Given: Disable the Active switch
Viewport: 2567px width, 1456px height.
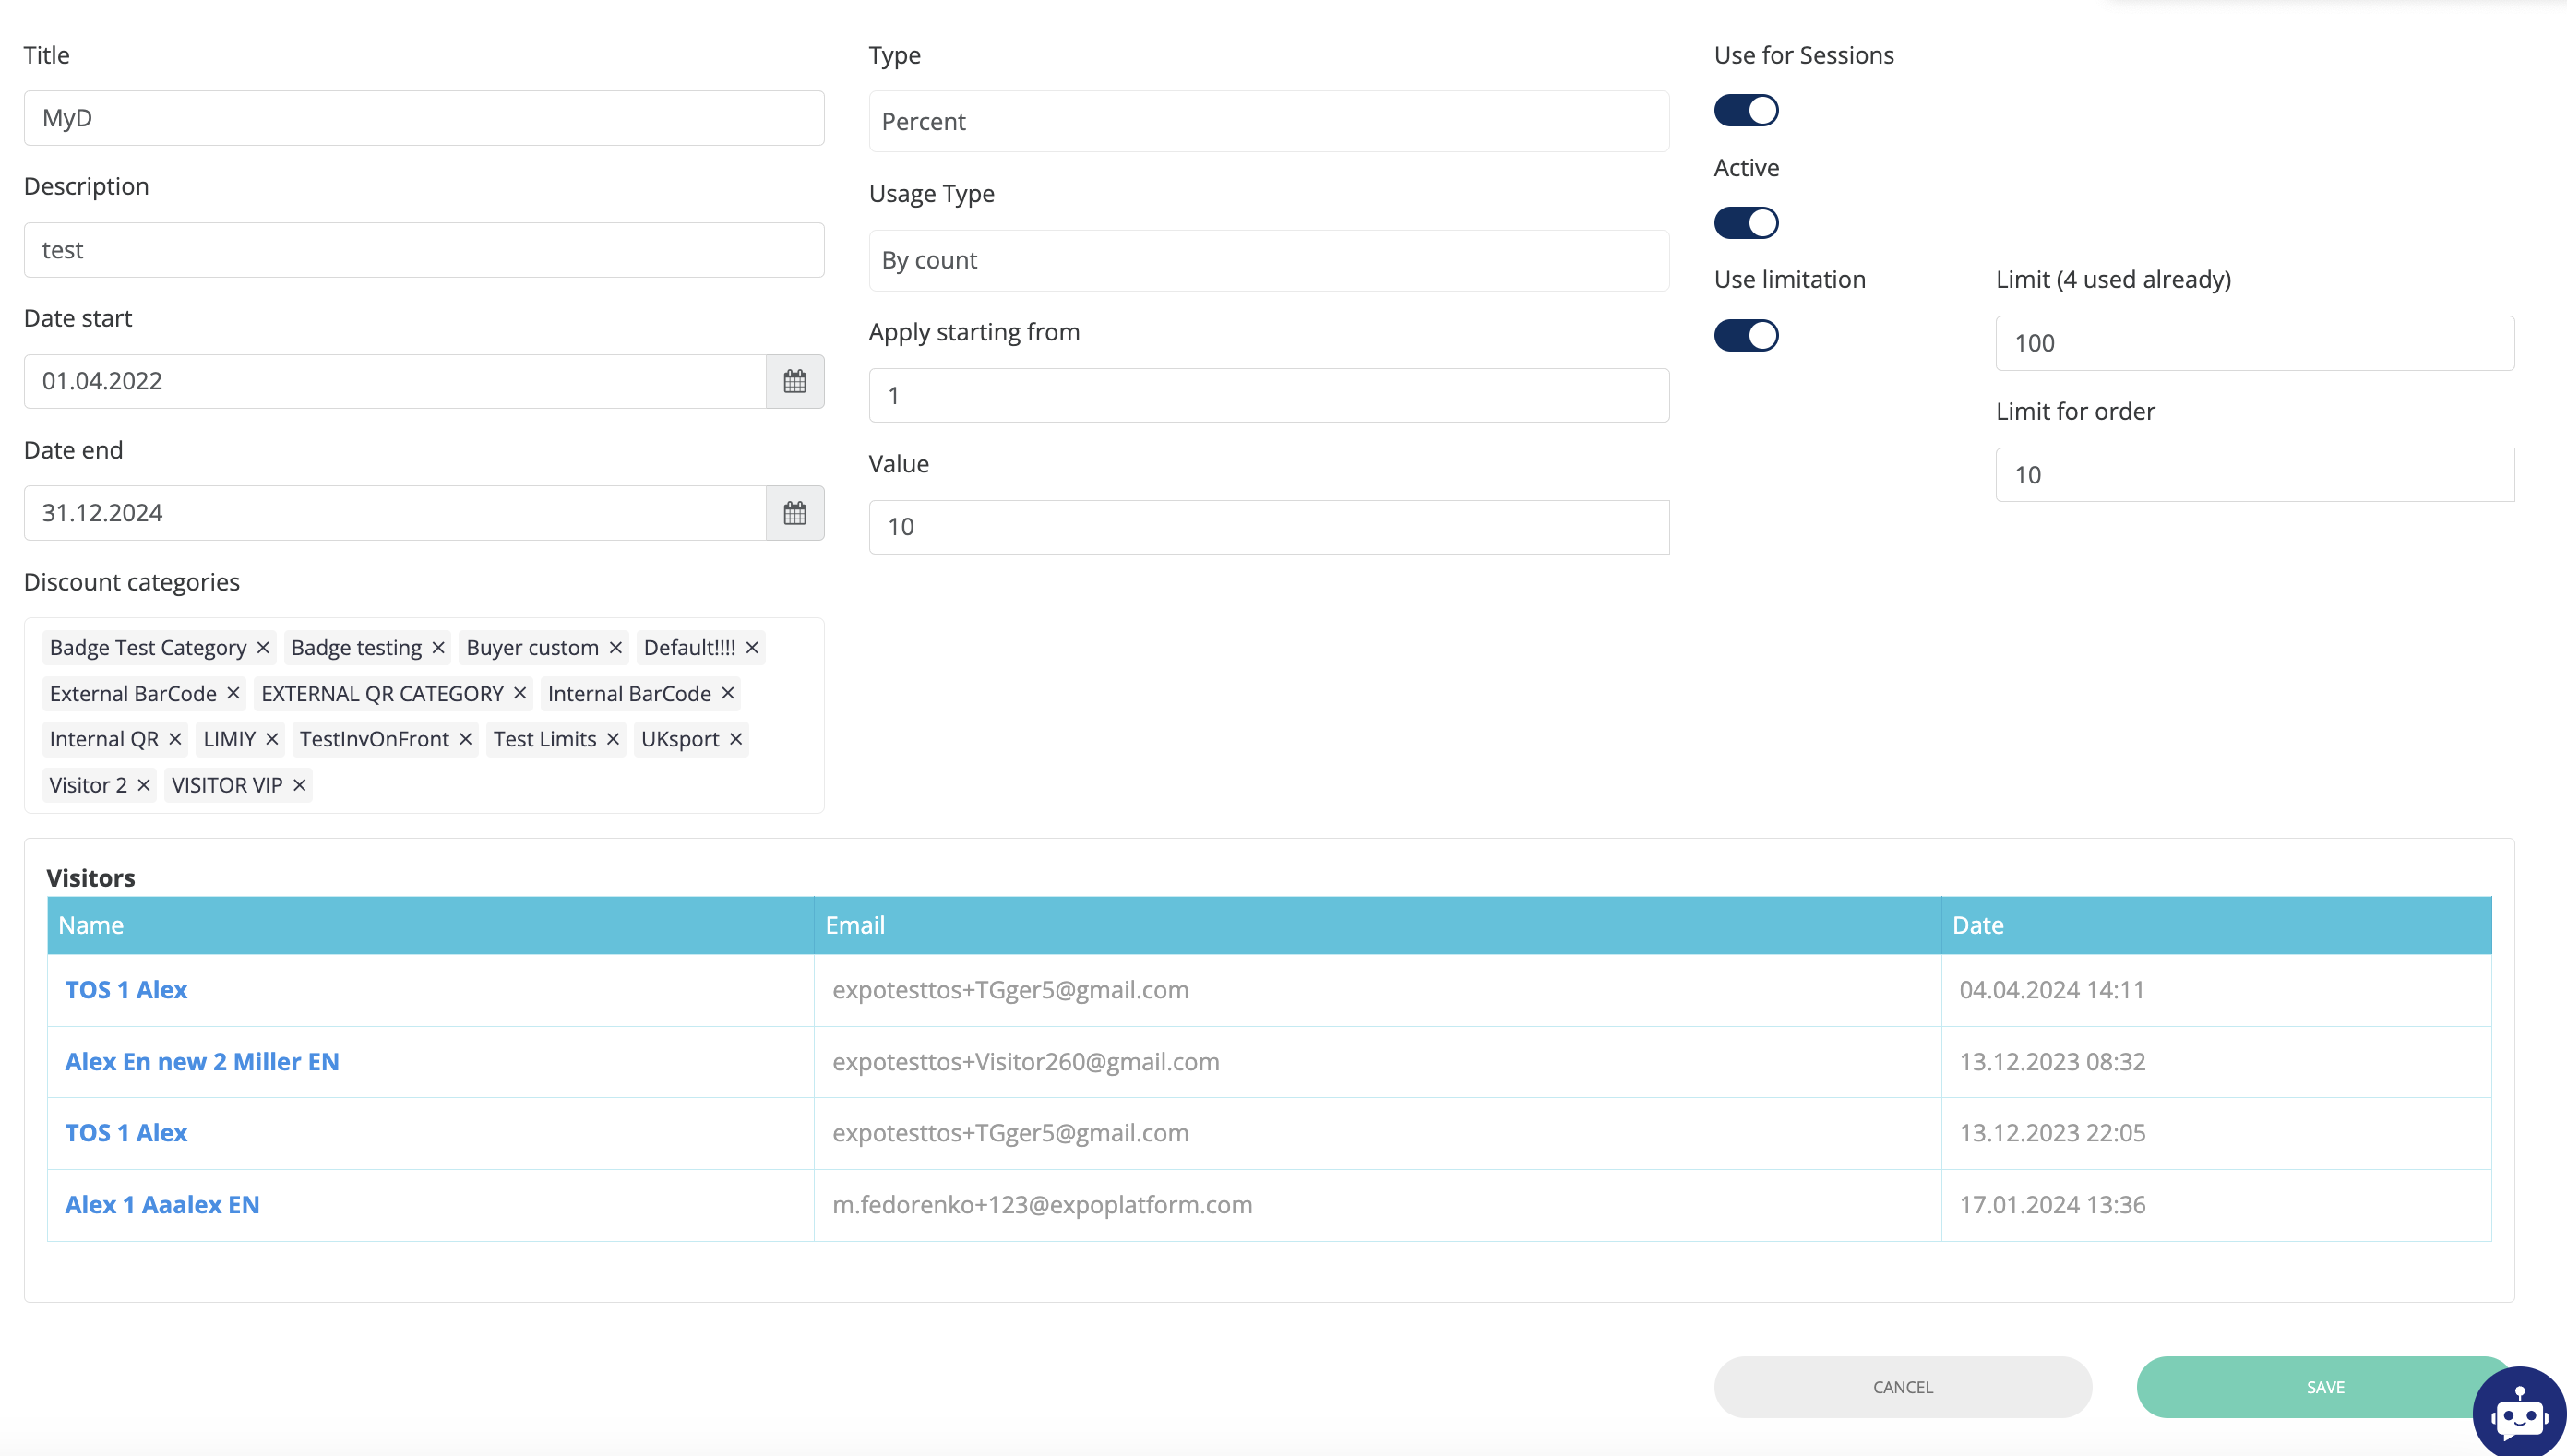Looking at the screenshot, I should pyautogui.click(x=1746, y=222).
